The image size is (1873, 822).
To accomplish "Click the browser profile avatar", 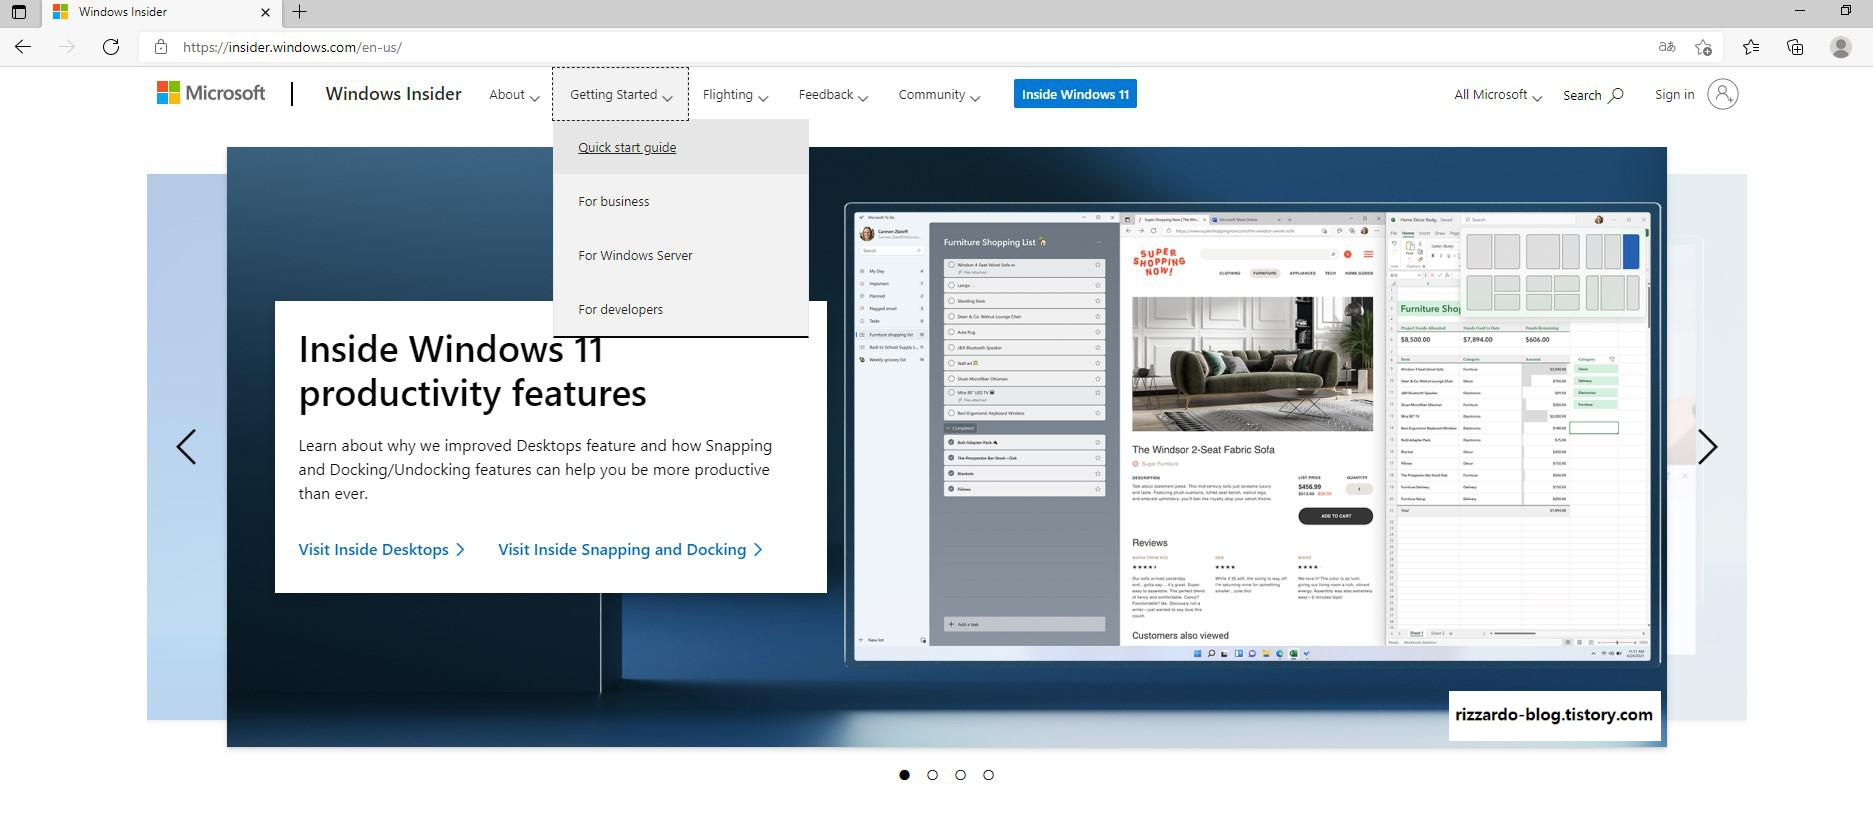I will [x=1840, y=47].
